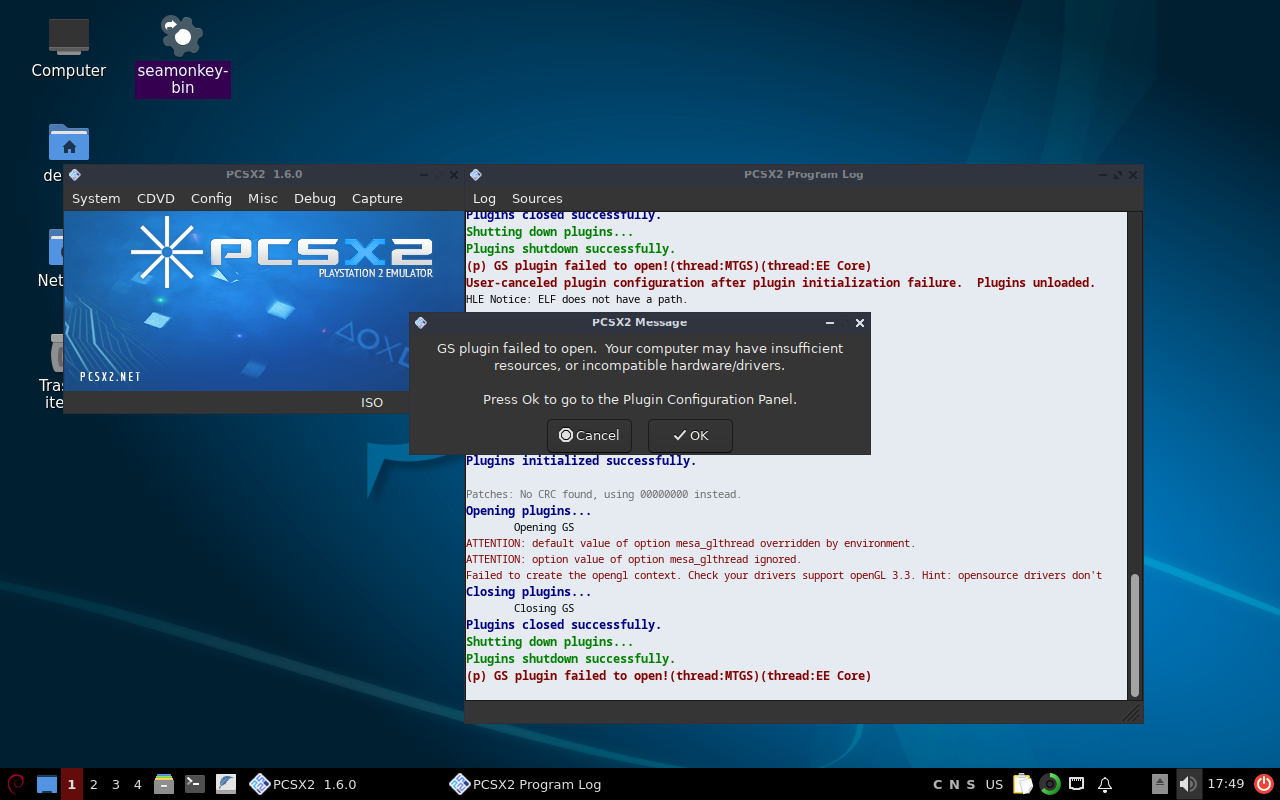This screenshot has height=800, width=1280.
Task: Expand the Sources menu in Program Log
Action: 537,199
